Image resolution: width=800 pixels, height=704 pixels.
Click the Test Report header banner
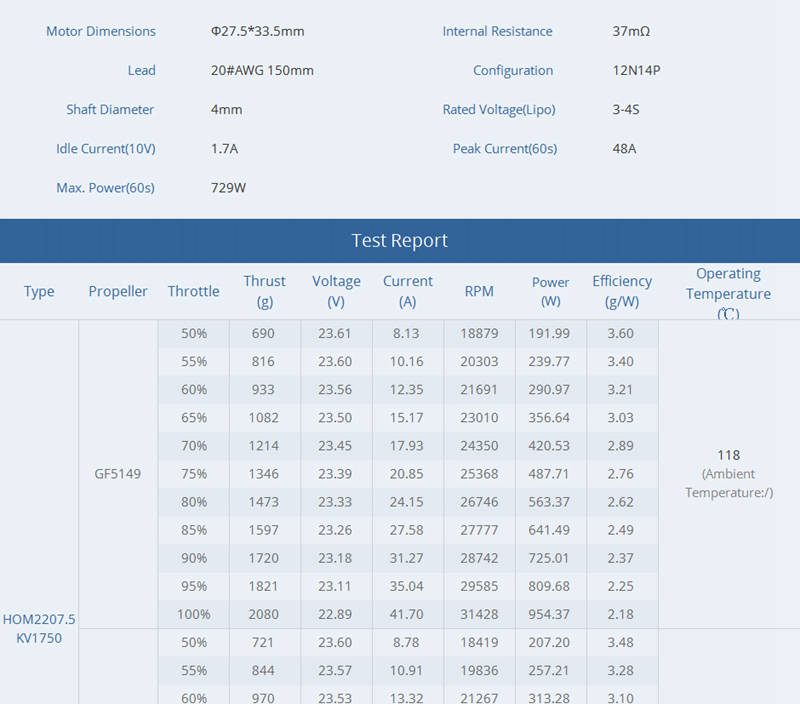(x=400, y=241)
